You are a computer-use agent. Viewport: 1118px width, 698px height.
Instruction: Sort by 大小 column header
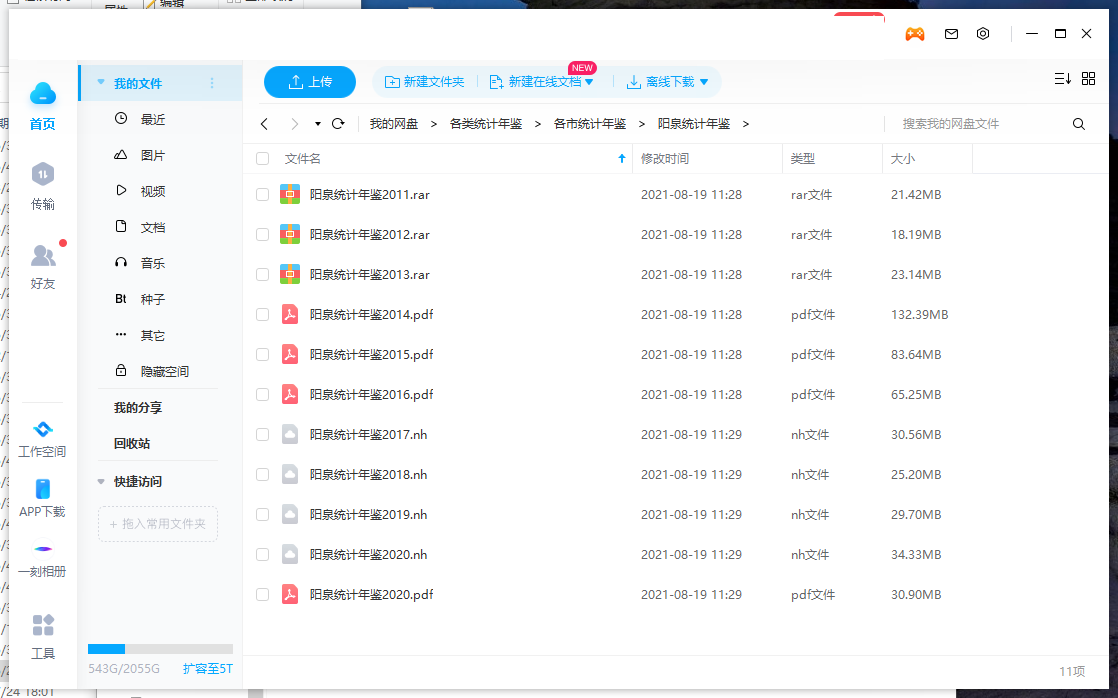pos(903,158)
